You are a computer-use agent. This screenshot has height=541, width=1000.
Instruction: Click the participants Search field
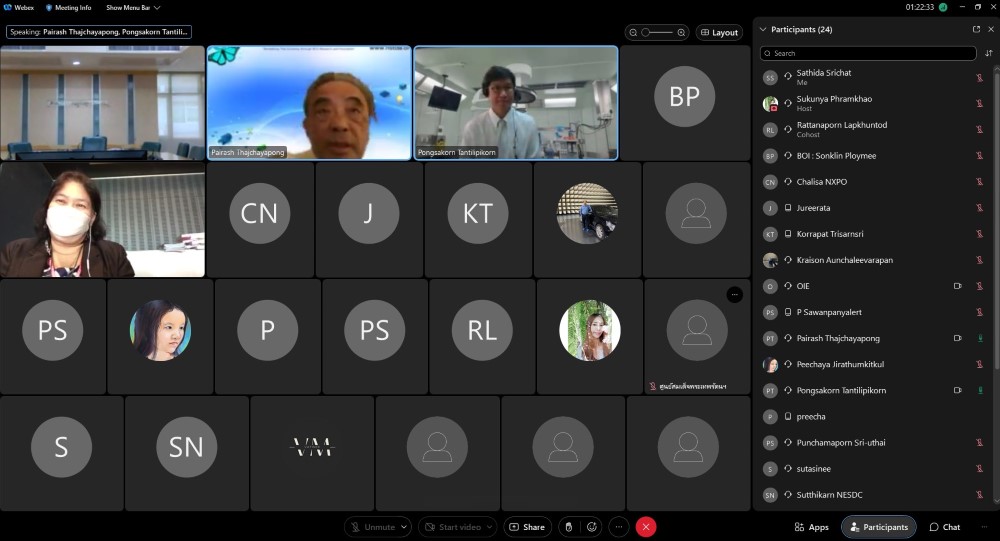(x=866, y=53)
